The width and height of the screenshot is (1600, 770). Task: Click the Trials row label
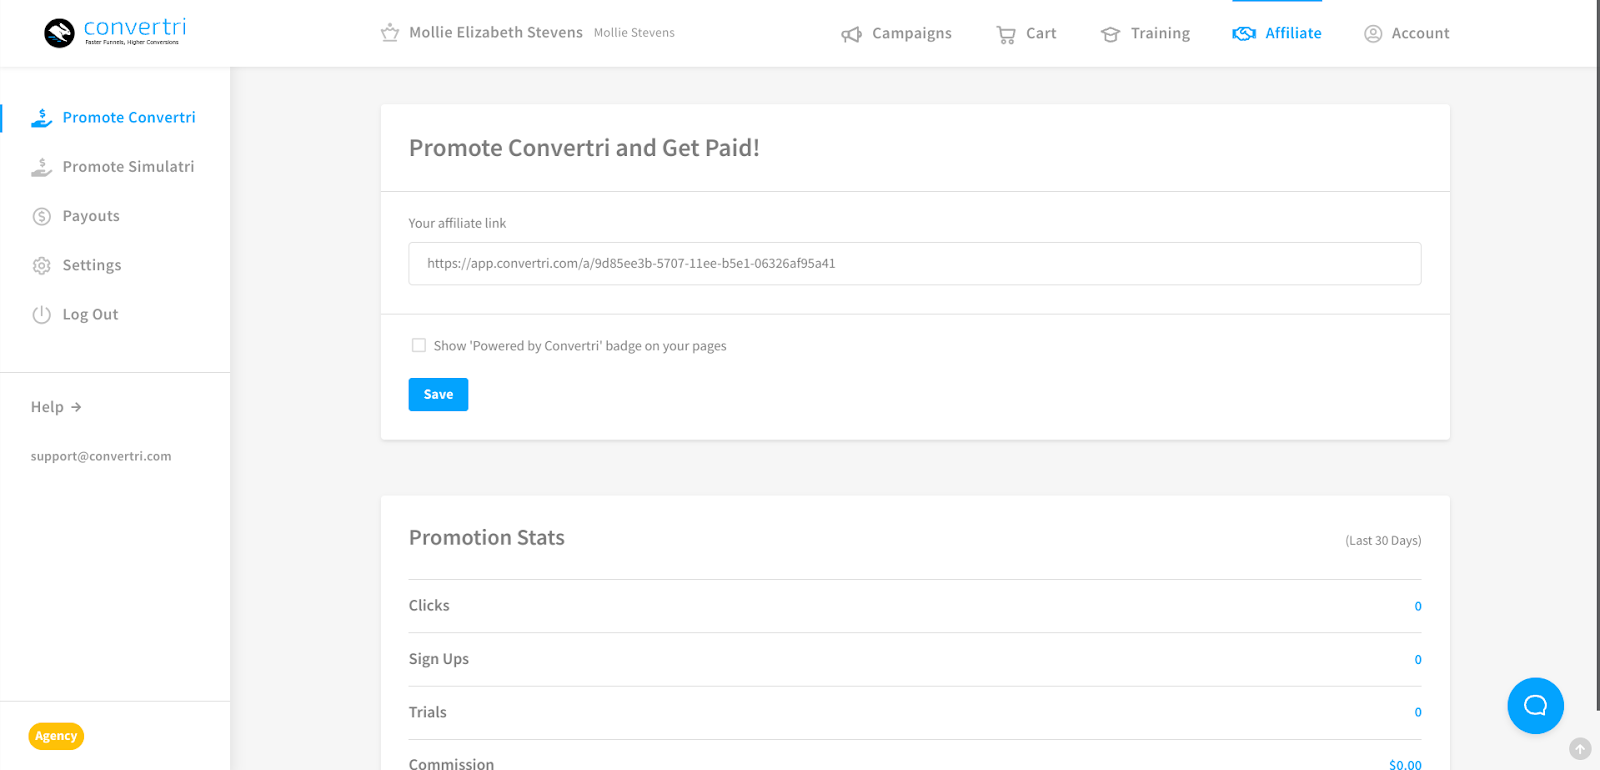[x=427, y=712]
